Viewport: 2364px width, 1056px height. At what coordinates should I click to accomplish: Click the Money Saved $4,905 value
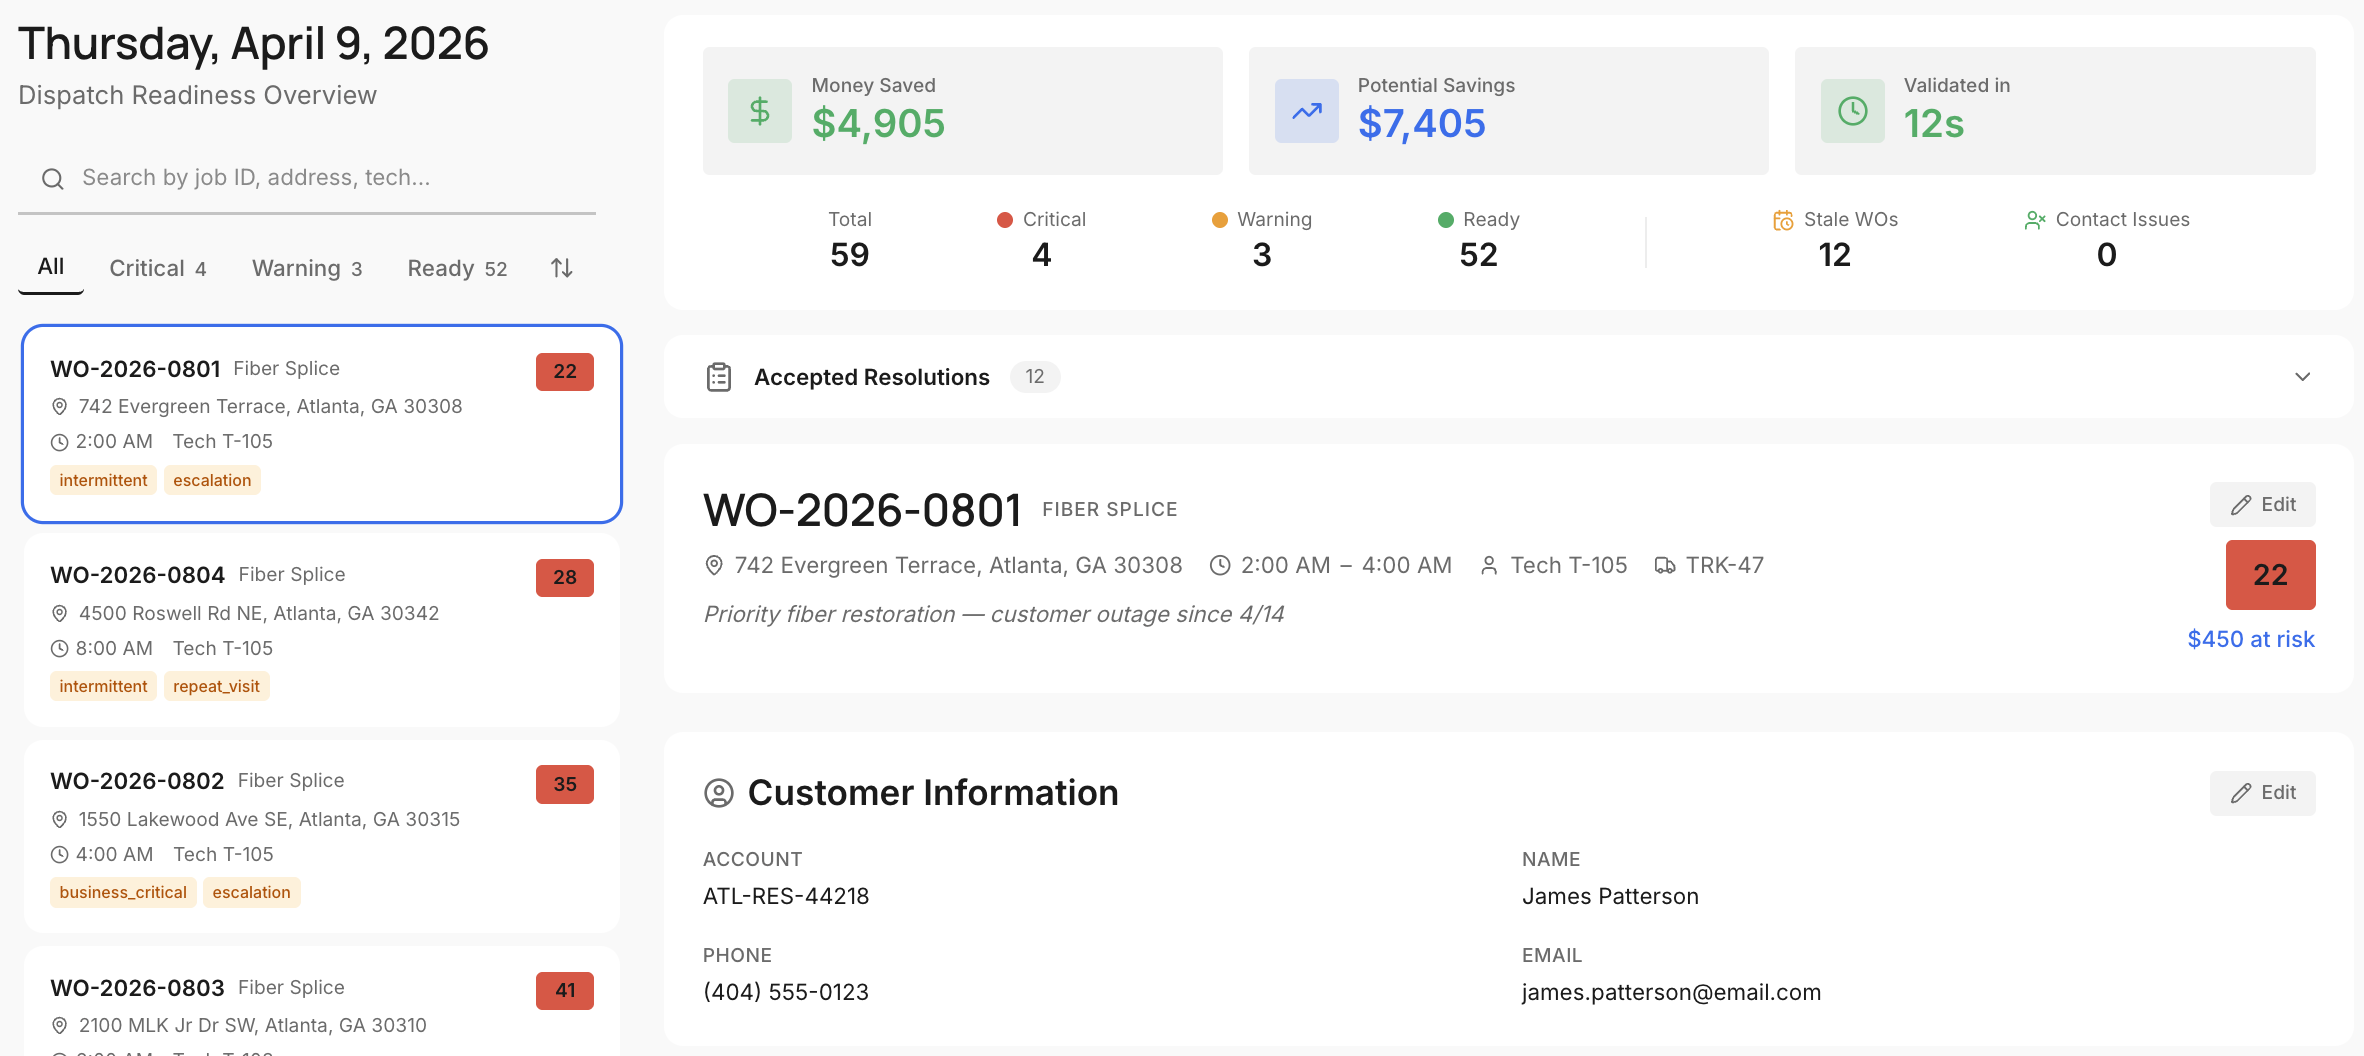click(878, 124)
